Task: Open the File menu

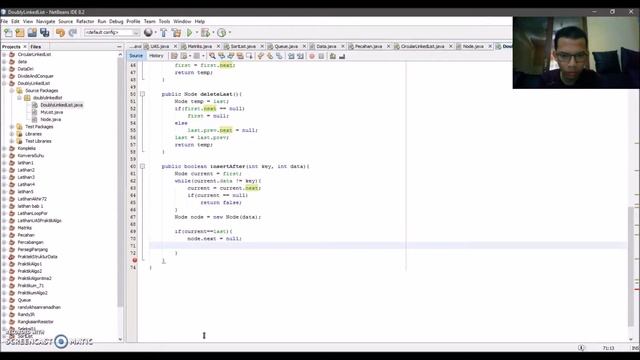Action: tap(4, 21)
